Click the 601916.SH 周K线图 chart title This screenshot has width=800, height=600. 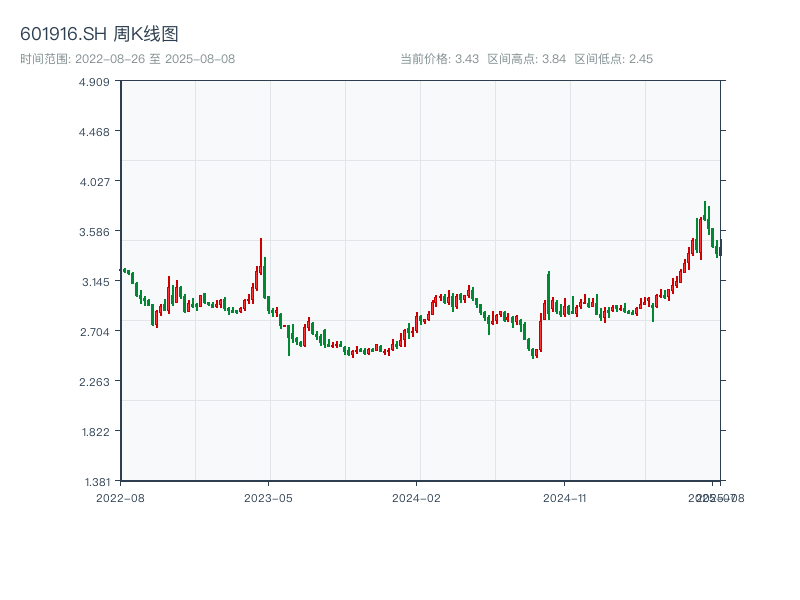pos(100,35)
